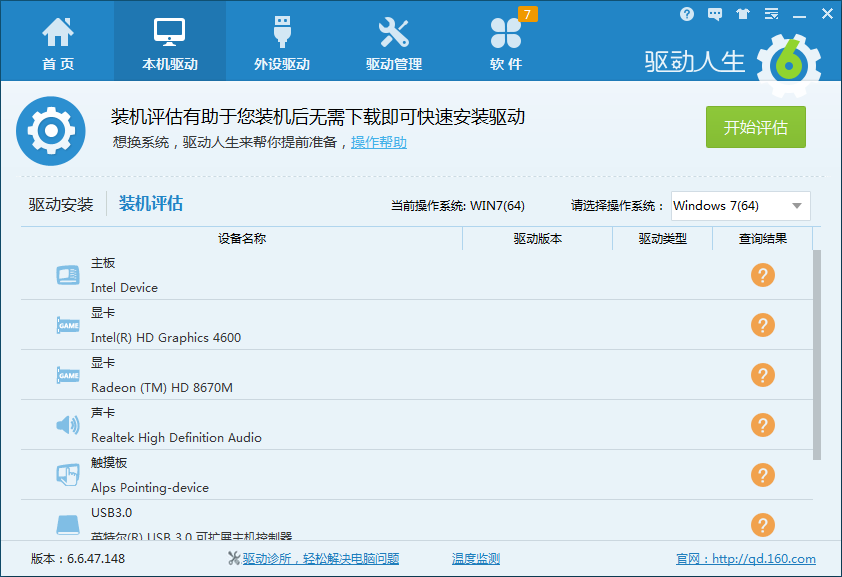
Task: Click the result icon for Intel HD Graphics 4600
Action: (x=762, y=325)
